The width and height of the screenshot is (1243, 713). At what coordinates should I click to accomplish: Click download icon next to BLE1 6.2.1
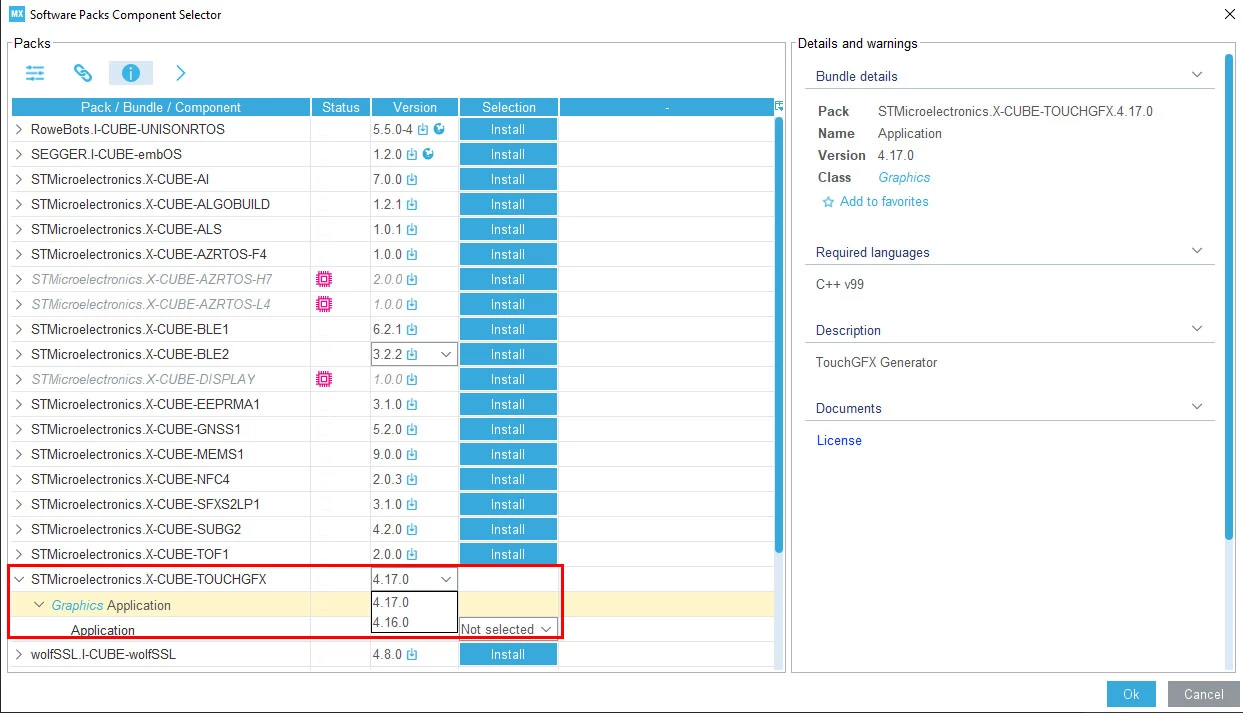click(x=412, y=330)
